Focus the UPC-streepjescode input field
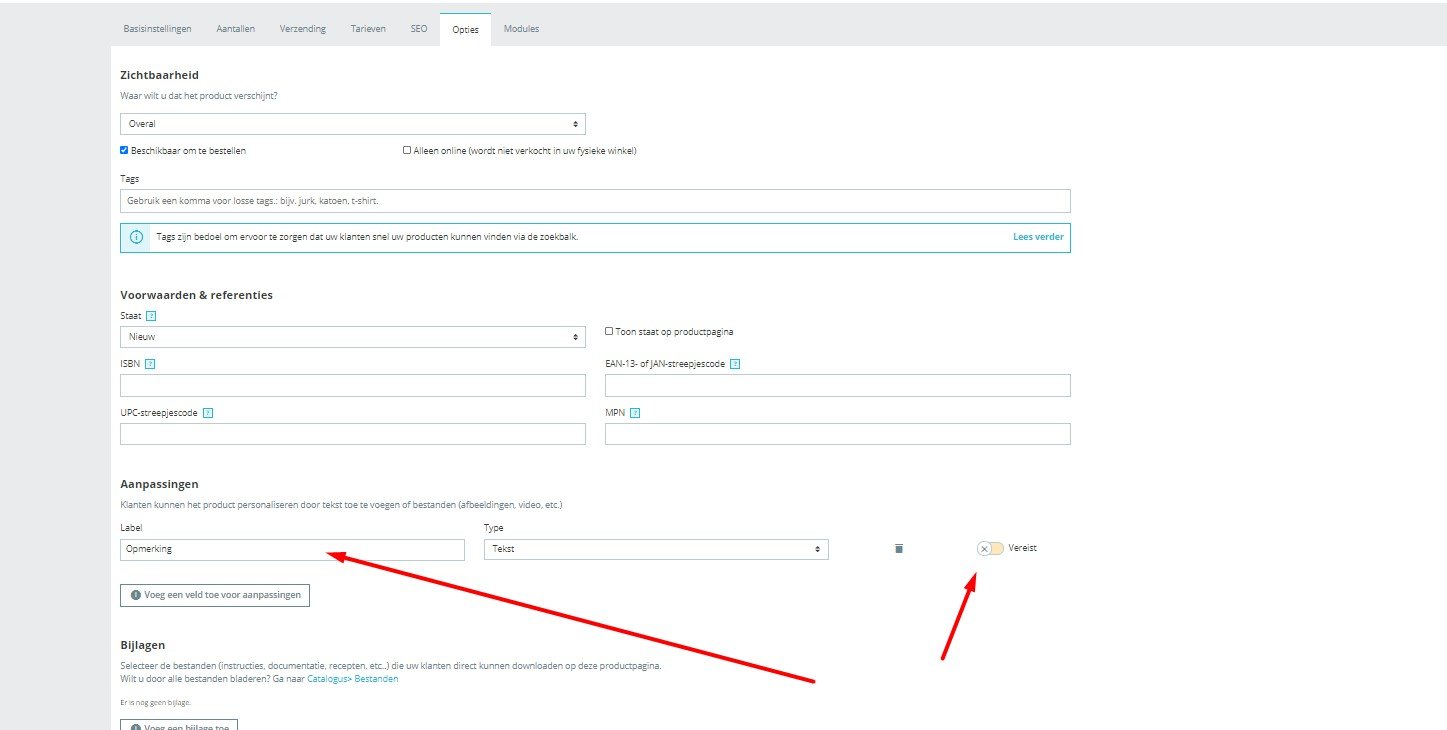 point(353,434)
